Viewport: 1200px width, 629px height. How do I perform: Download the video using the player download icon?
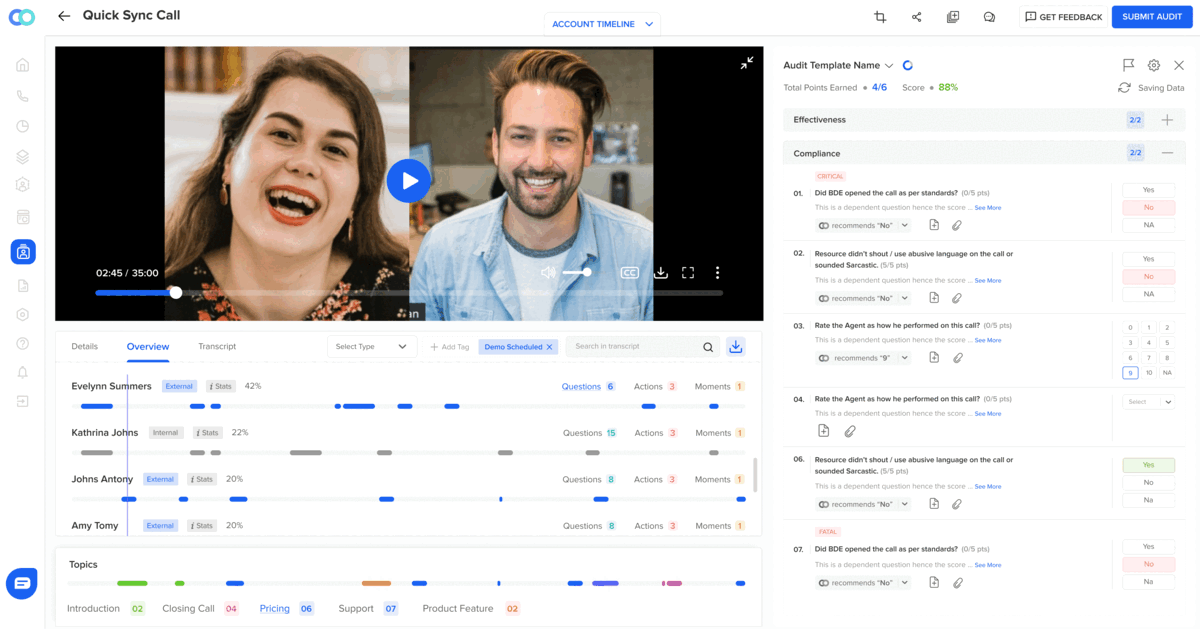point(661,271)
